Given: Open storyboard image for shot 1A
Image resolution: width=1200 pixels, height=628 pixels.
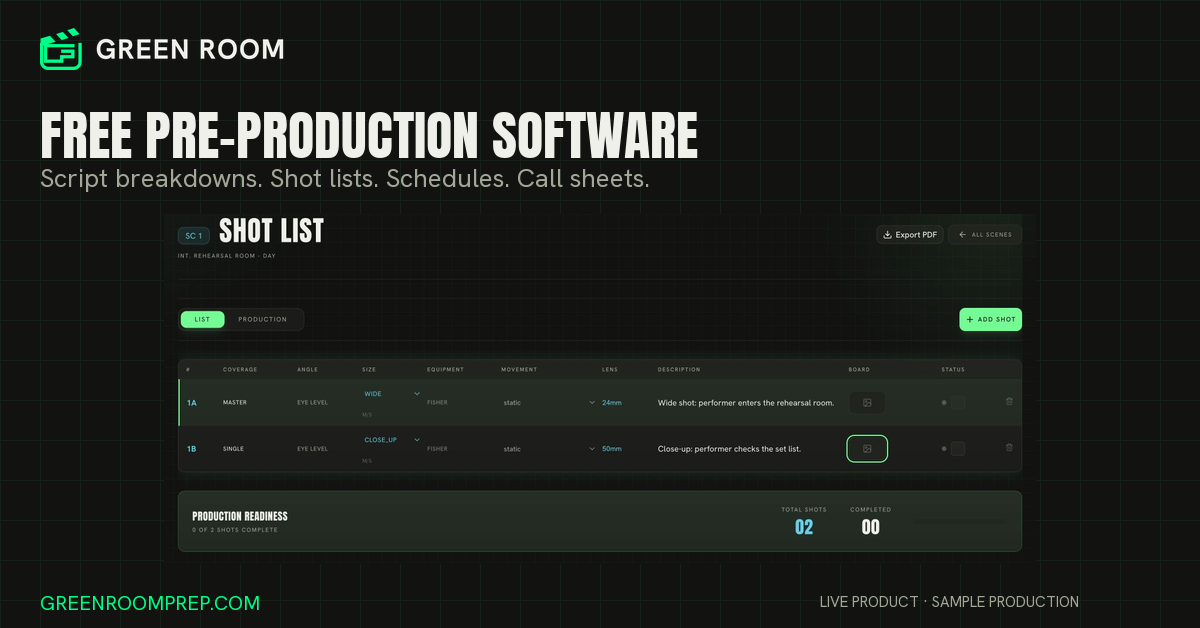Looking at the screenshot, I should [x=867, y=403].
